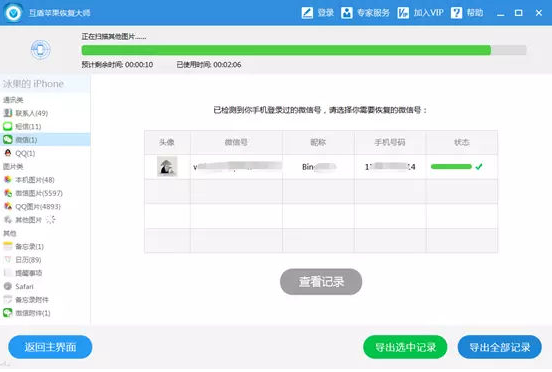Click 导出选中记录 export selected button
This screenshot has height=372, width=552.
coord(405,347)
